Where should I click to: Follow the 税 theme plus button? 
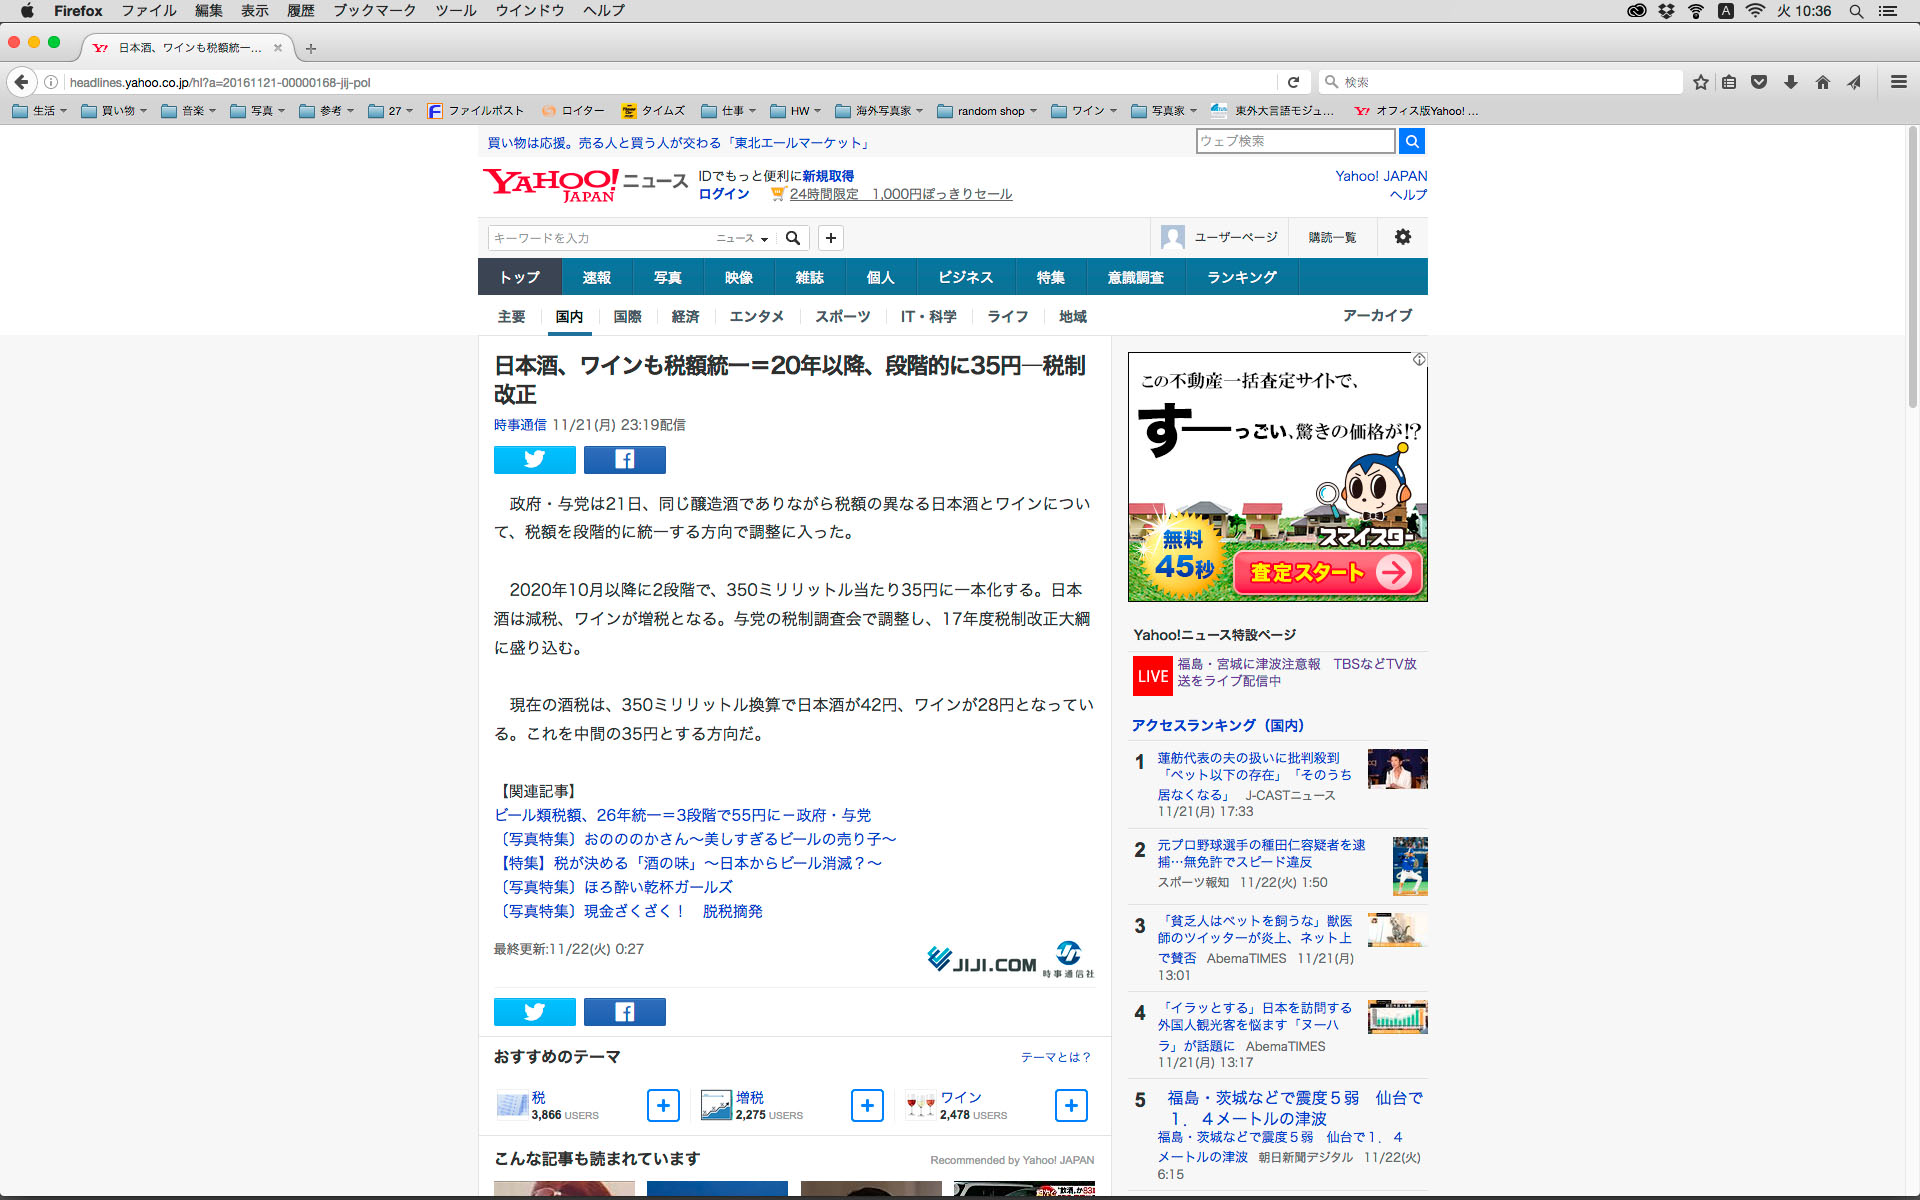pos(663,1105)
